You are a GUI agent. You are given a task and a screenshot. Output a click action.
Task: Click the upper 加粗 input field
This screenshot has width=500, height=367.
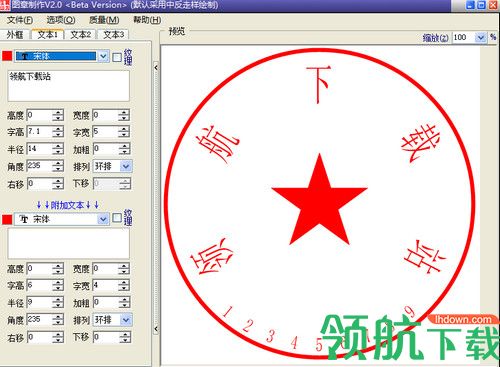(x=105, y=149)
